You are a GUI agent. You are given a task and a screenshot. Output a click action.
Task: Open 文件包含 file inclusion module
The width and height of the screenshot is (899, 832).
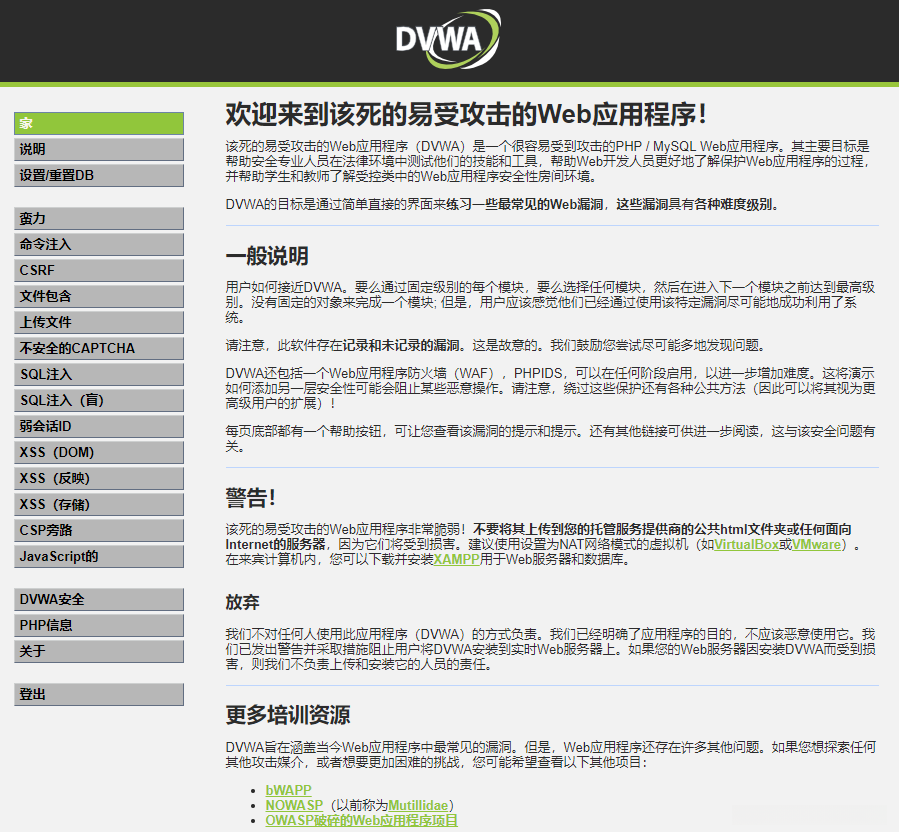[x=99, y=296]
